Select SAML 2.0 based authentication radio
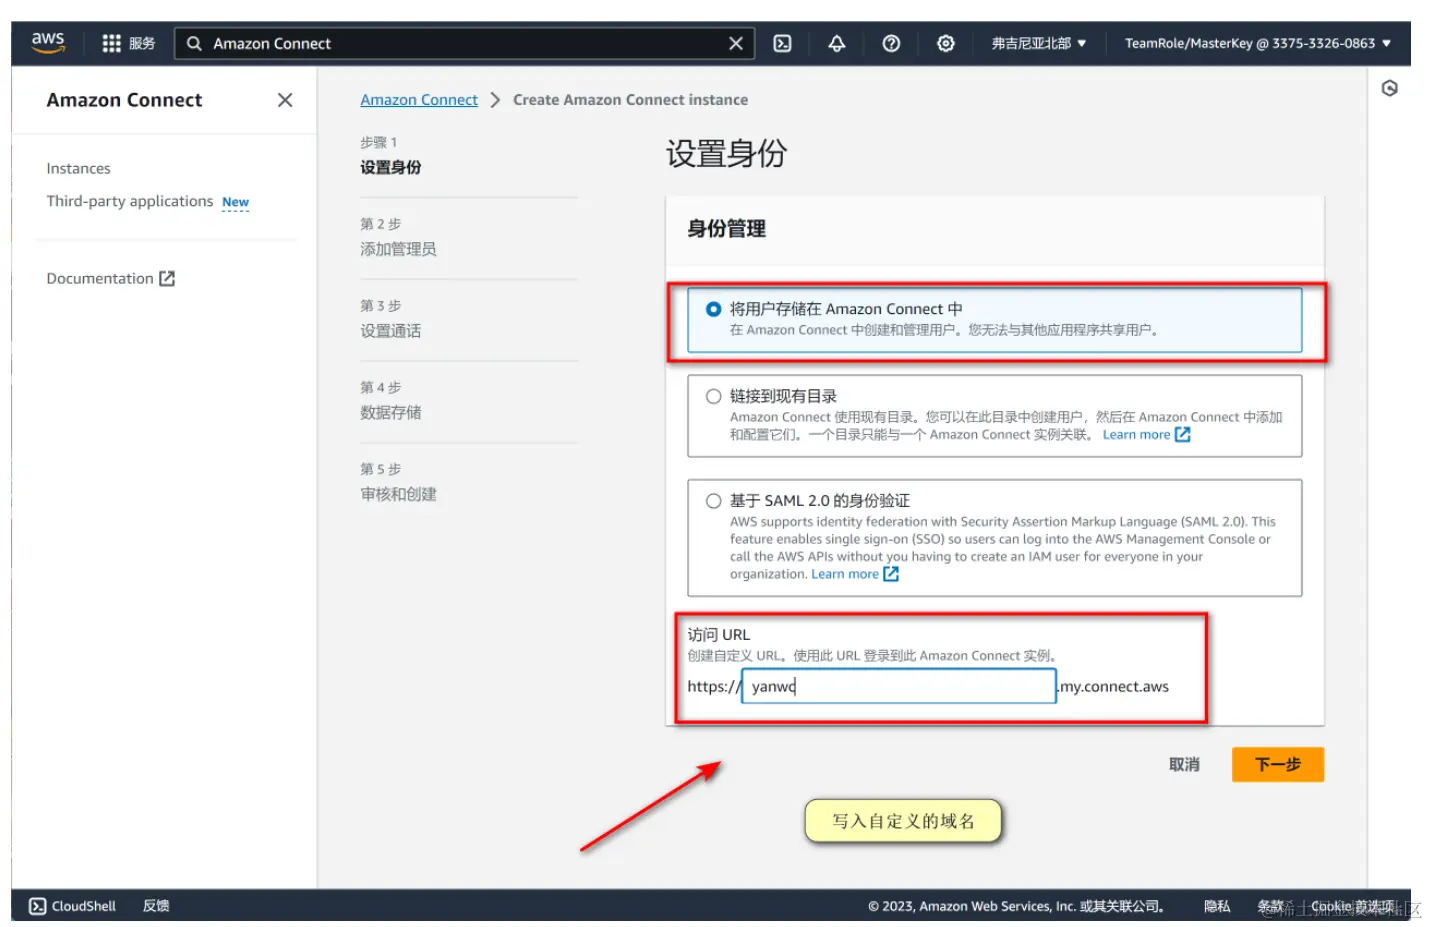 [713, 501]
